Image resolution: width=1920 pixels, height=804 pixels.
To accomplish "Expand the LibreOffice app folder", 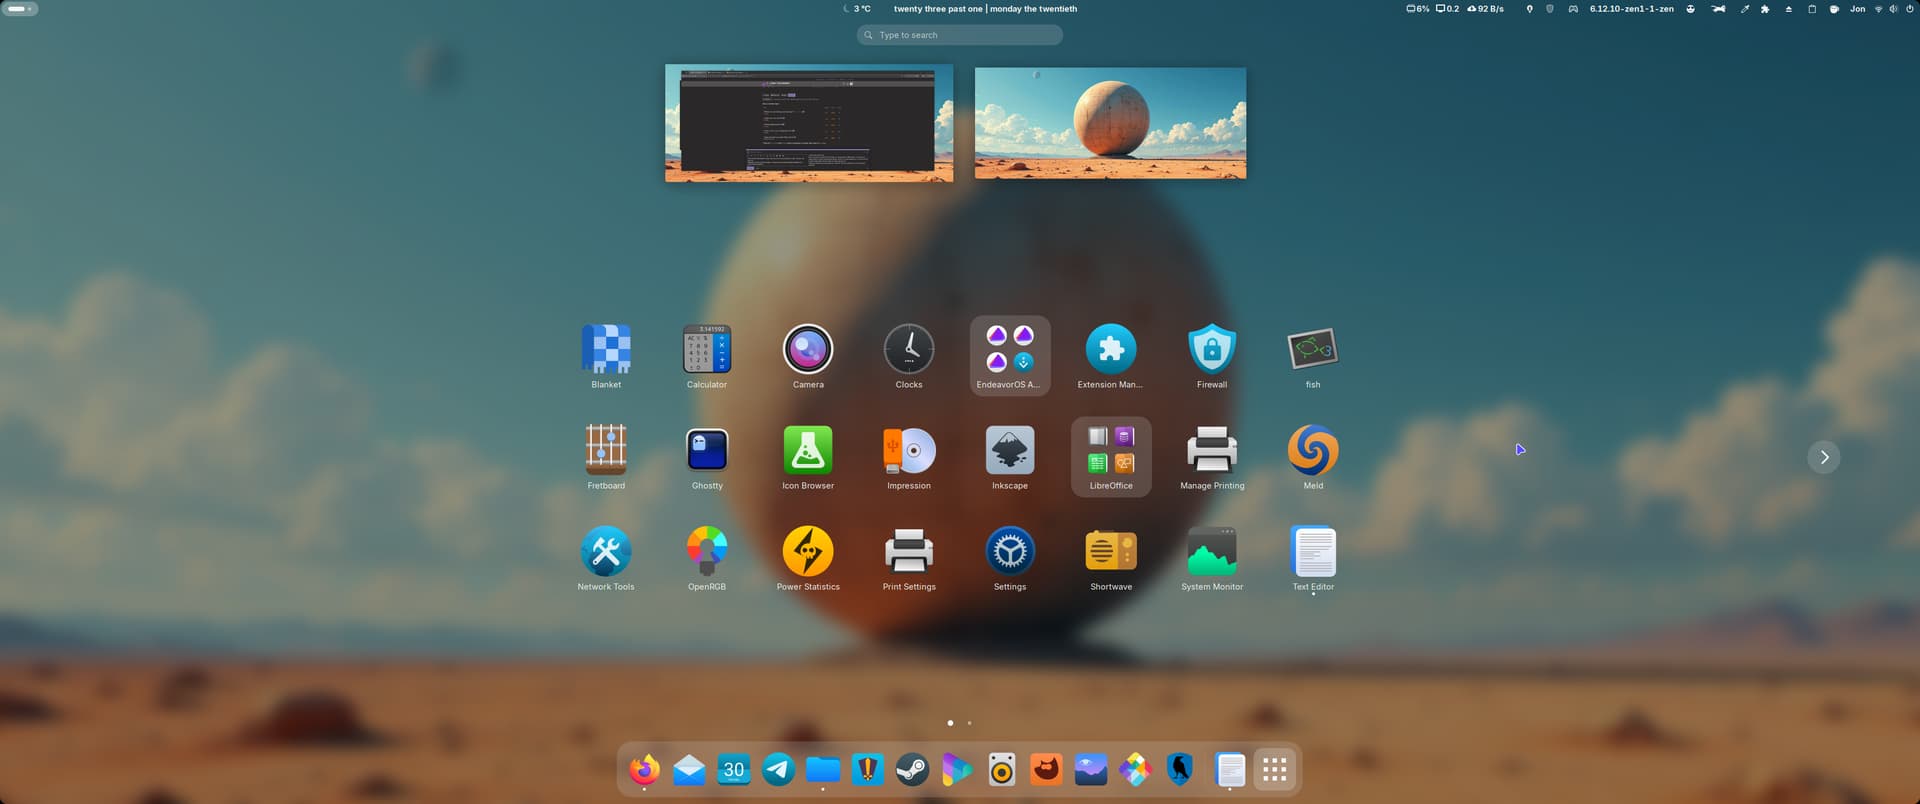I will [1111, 456].
